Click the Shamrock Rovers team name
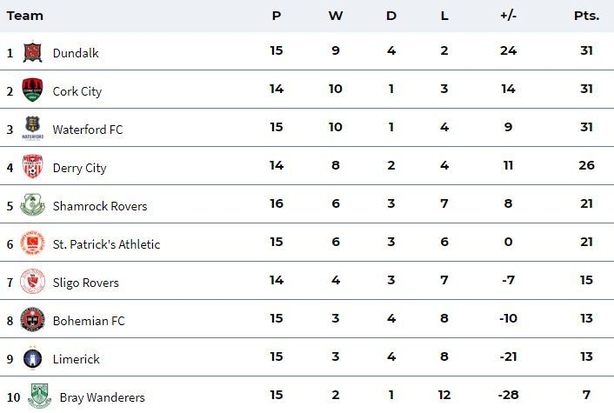The height and width of the screenshot is (413, 614). pos(100,206)
